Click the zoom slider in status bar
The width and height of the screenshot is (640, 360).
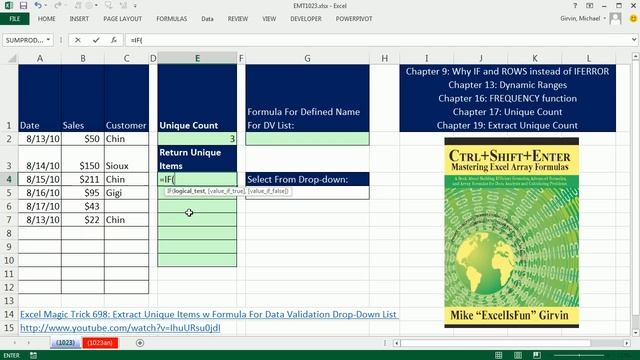click(x=579, y=356)
